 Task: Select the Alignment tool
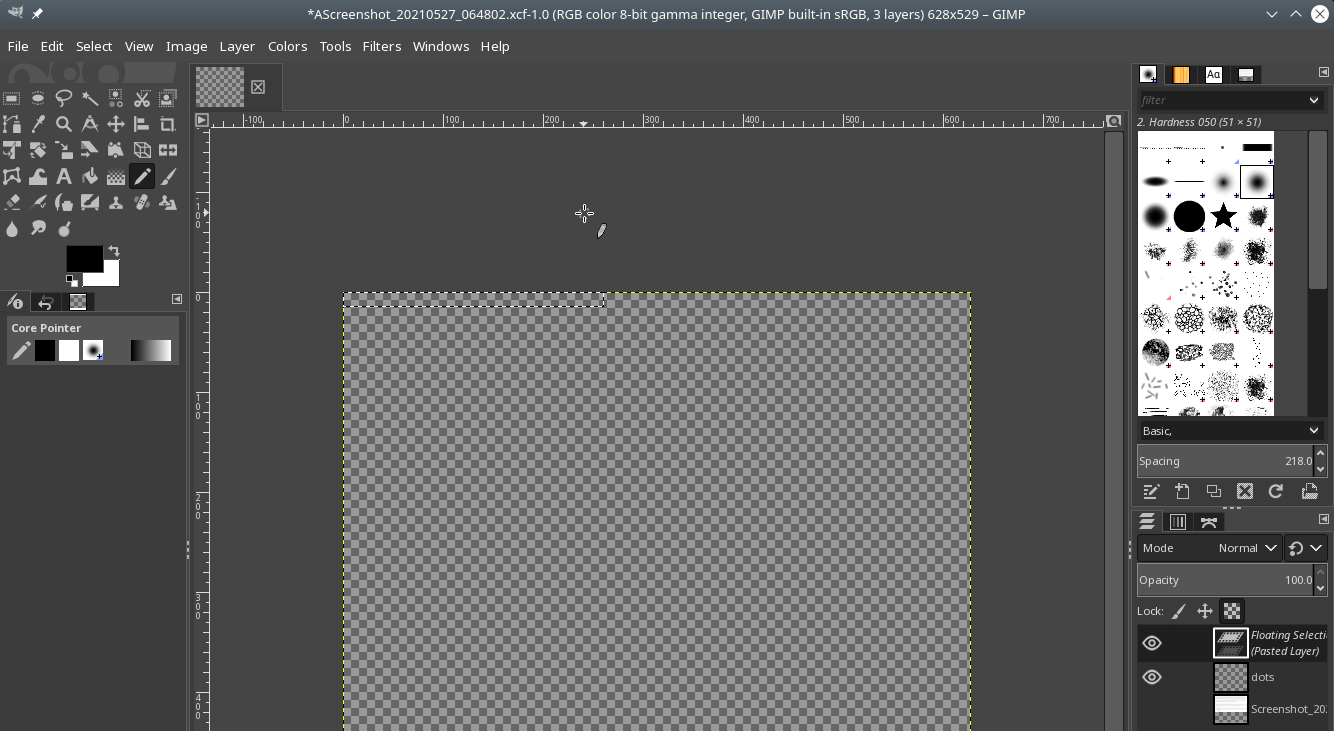pos(142,124)
